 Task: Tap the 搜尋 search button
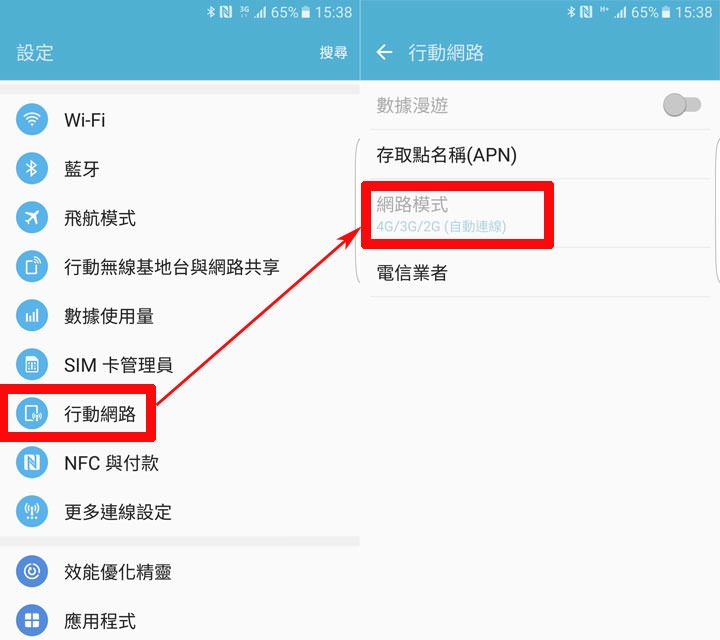point(333,52)
